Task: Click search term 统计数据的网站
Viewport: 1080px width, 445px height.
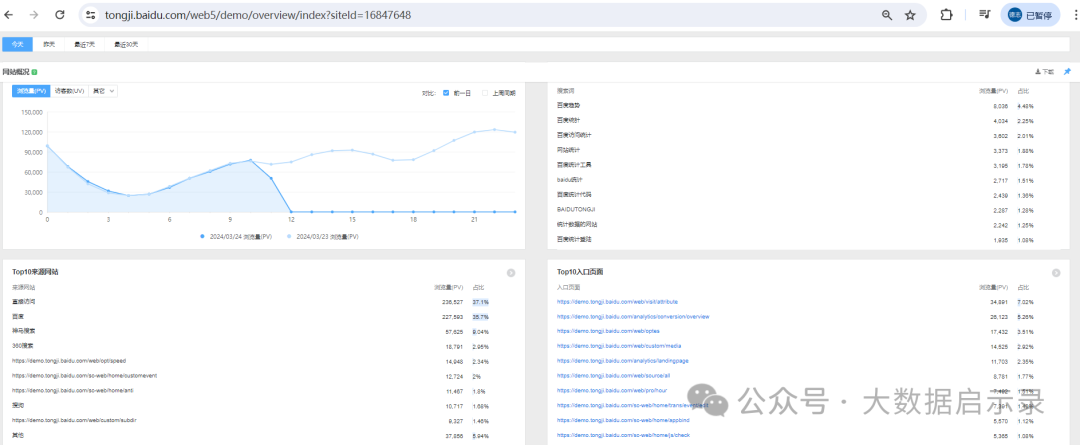Action: 577,224
